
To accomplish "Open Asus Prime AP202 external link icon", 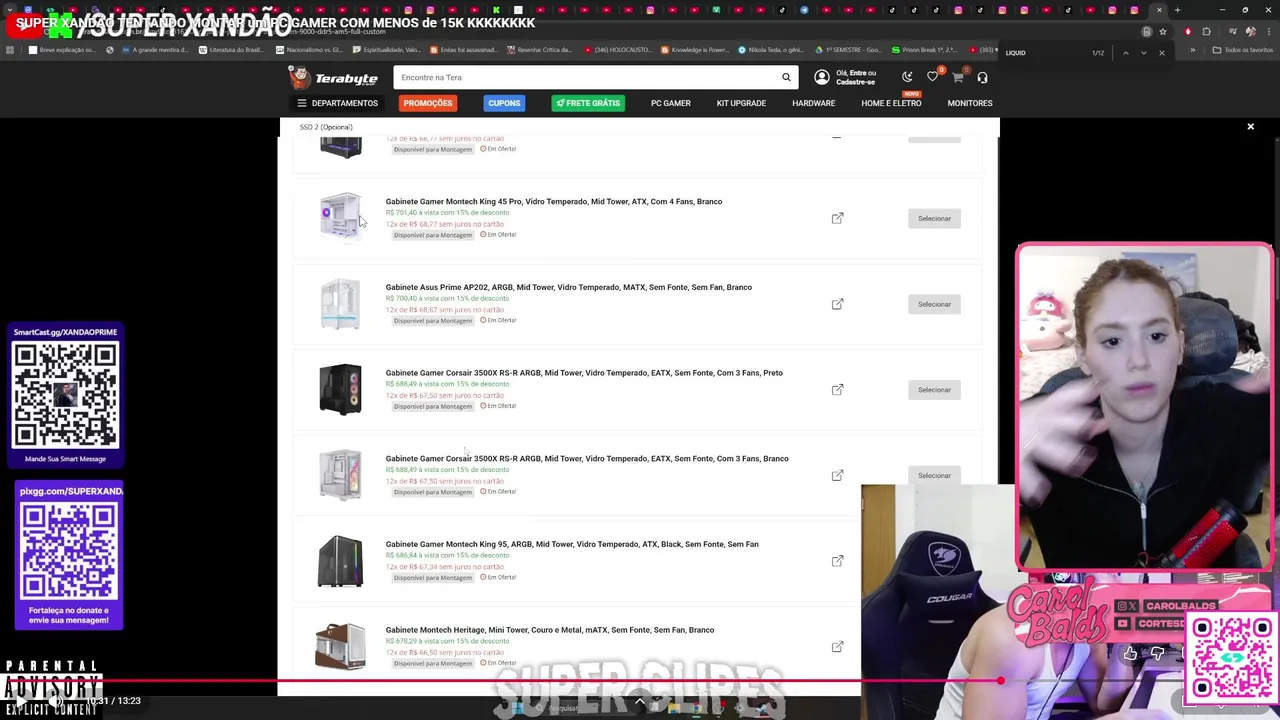I will tap(837, 304).
